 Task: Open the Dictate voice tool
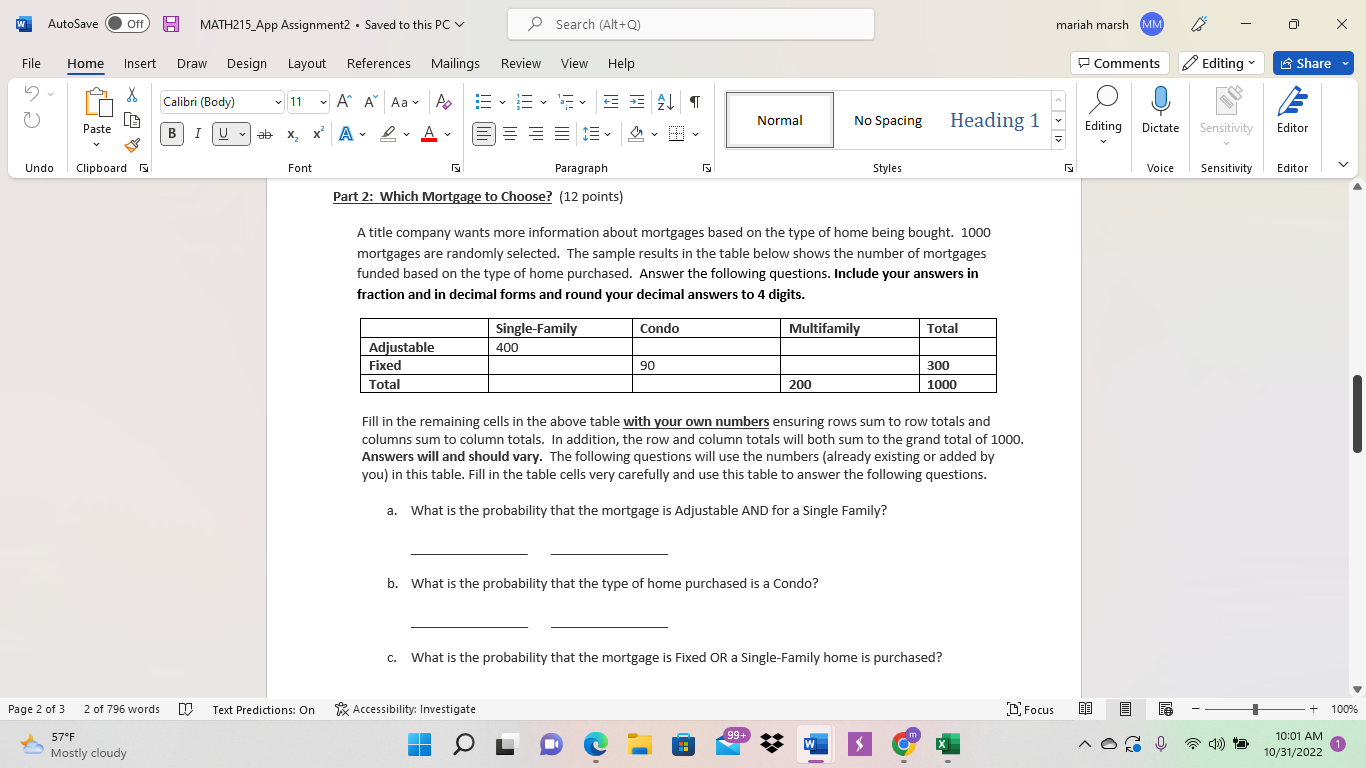tap(1160, 112)
